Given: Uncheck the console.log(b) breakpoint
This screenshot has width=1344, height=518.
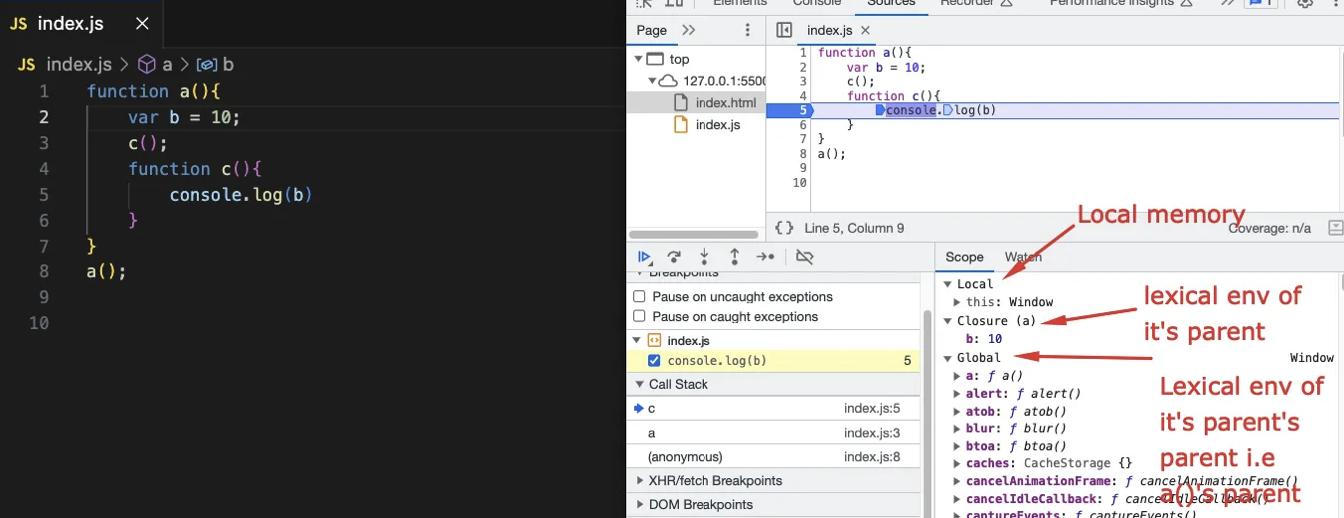Looking at the screenshot, I should [654, 361].
